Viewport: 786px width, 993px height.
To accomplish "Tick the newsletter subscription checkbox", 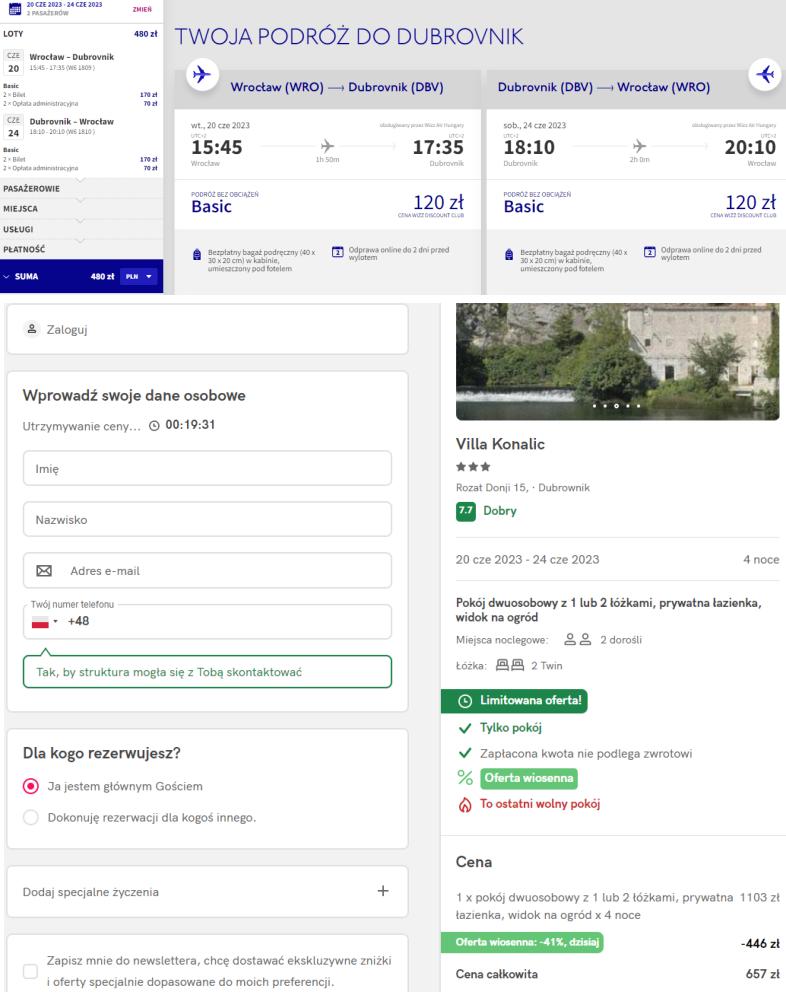I will coord(31,971).
